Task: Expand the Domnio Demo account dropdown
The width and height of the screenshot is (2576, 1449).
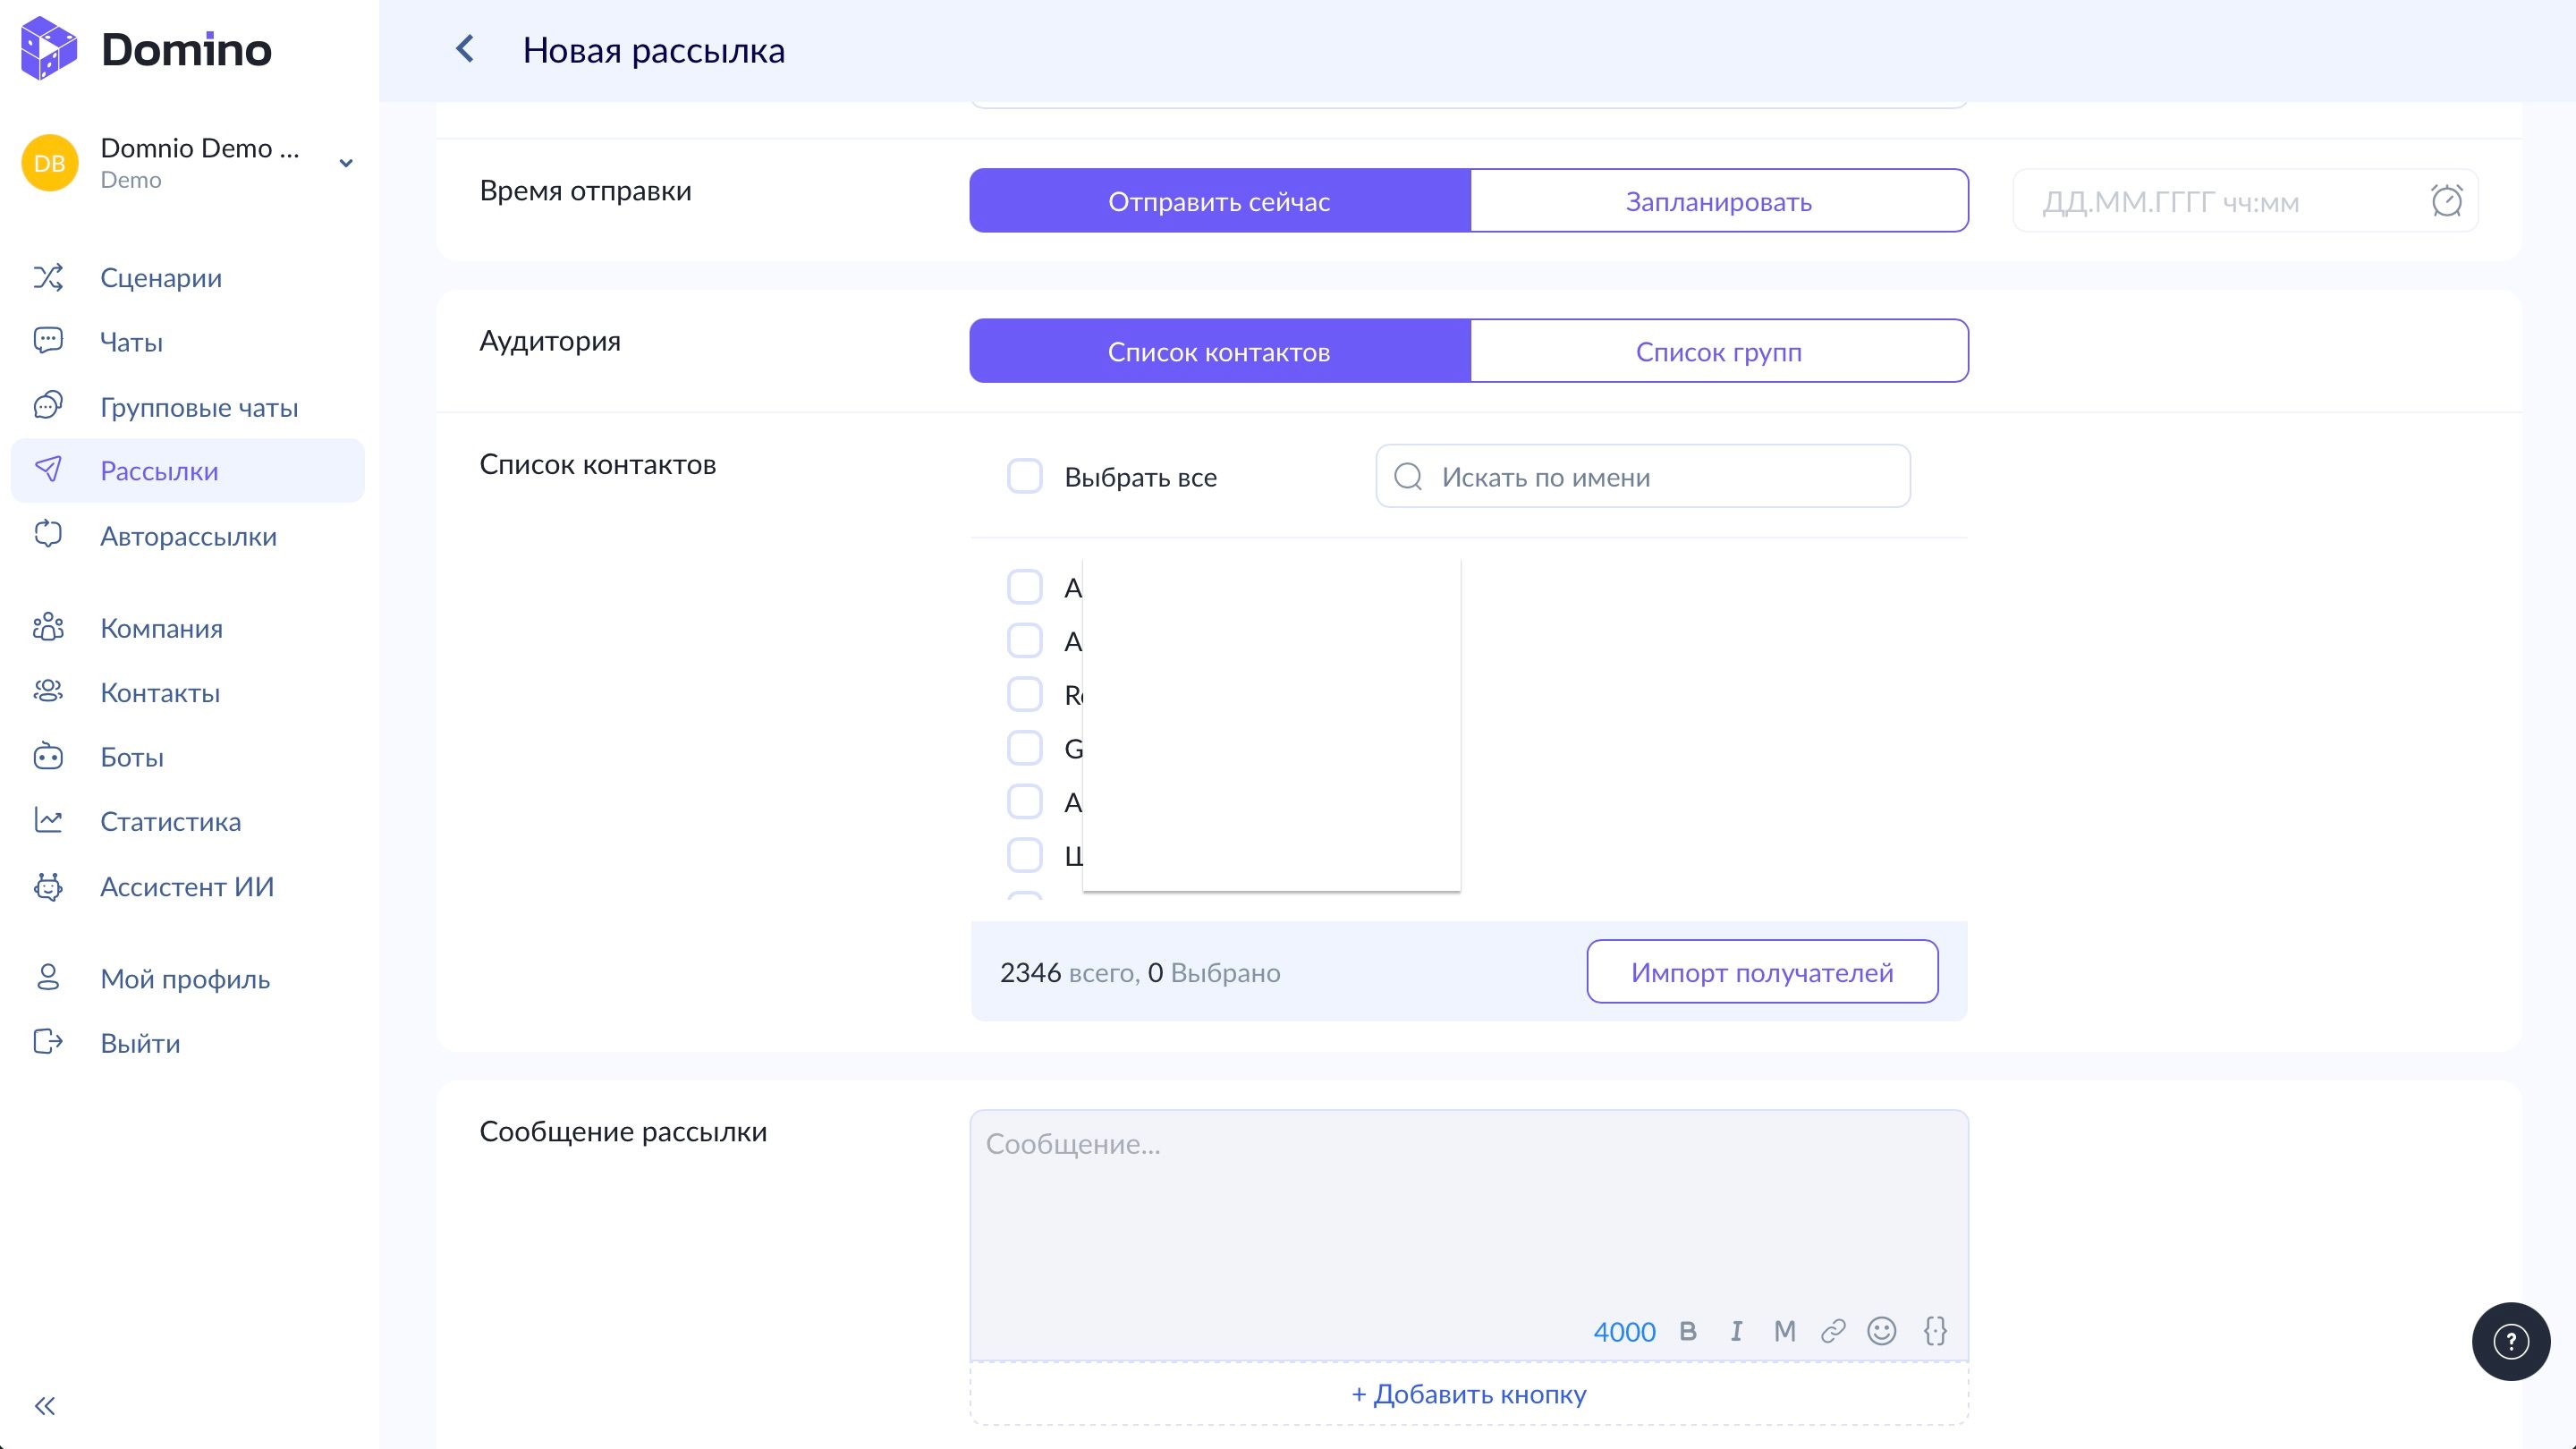Action: point(346,163)
